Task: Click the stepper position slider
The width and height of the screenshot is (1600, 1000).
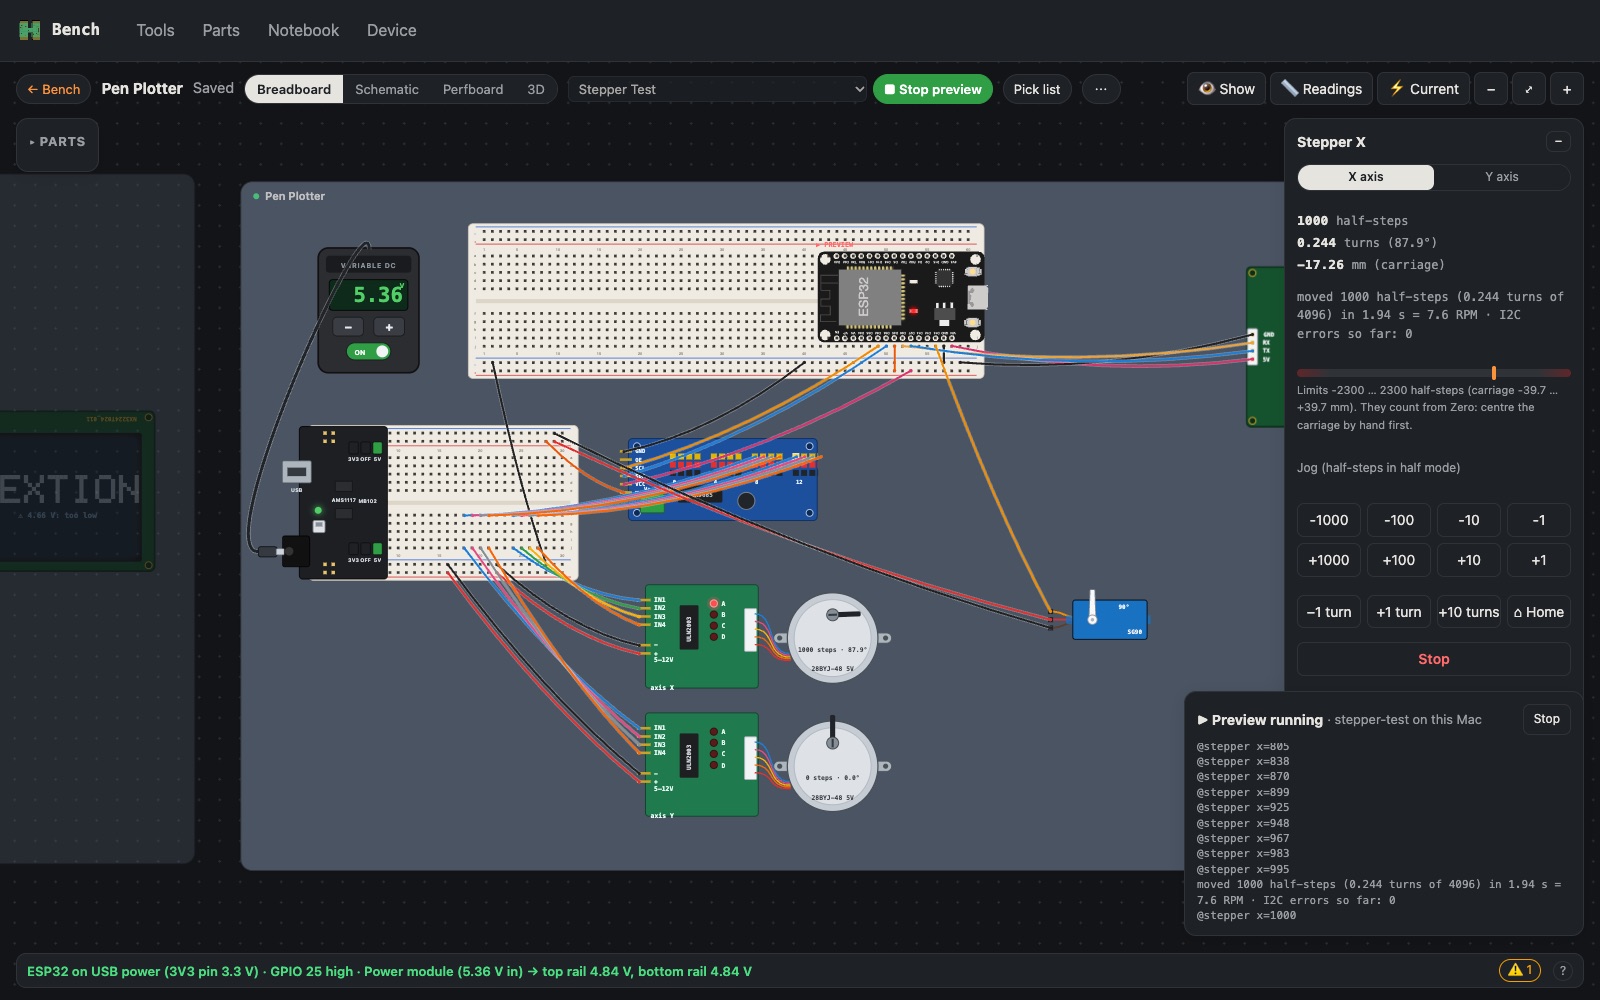Action: tap(1433, 373)
